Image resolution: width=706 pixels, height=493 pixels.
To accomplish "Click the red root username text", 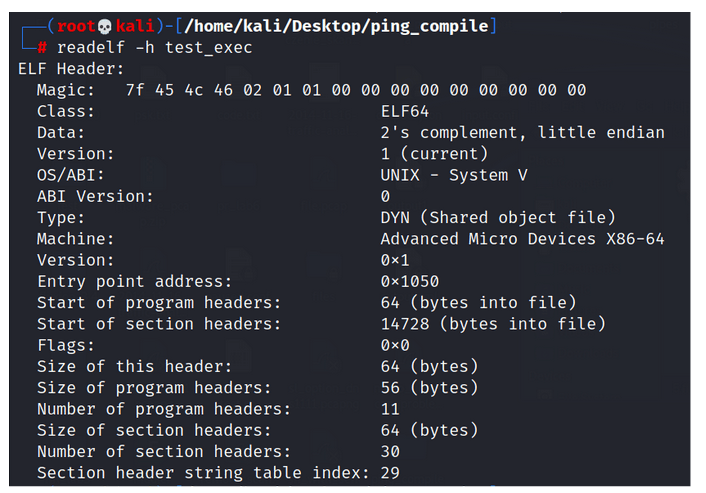I will (76, 26).
